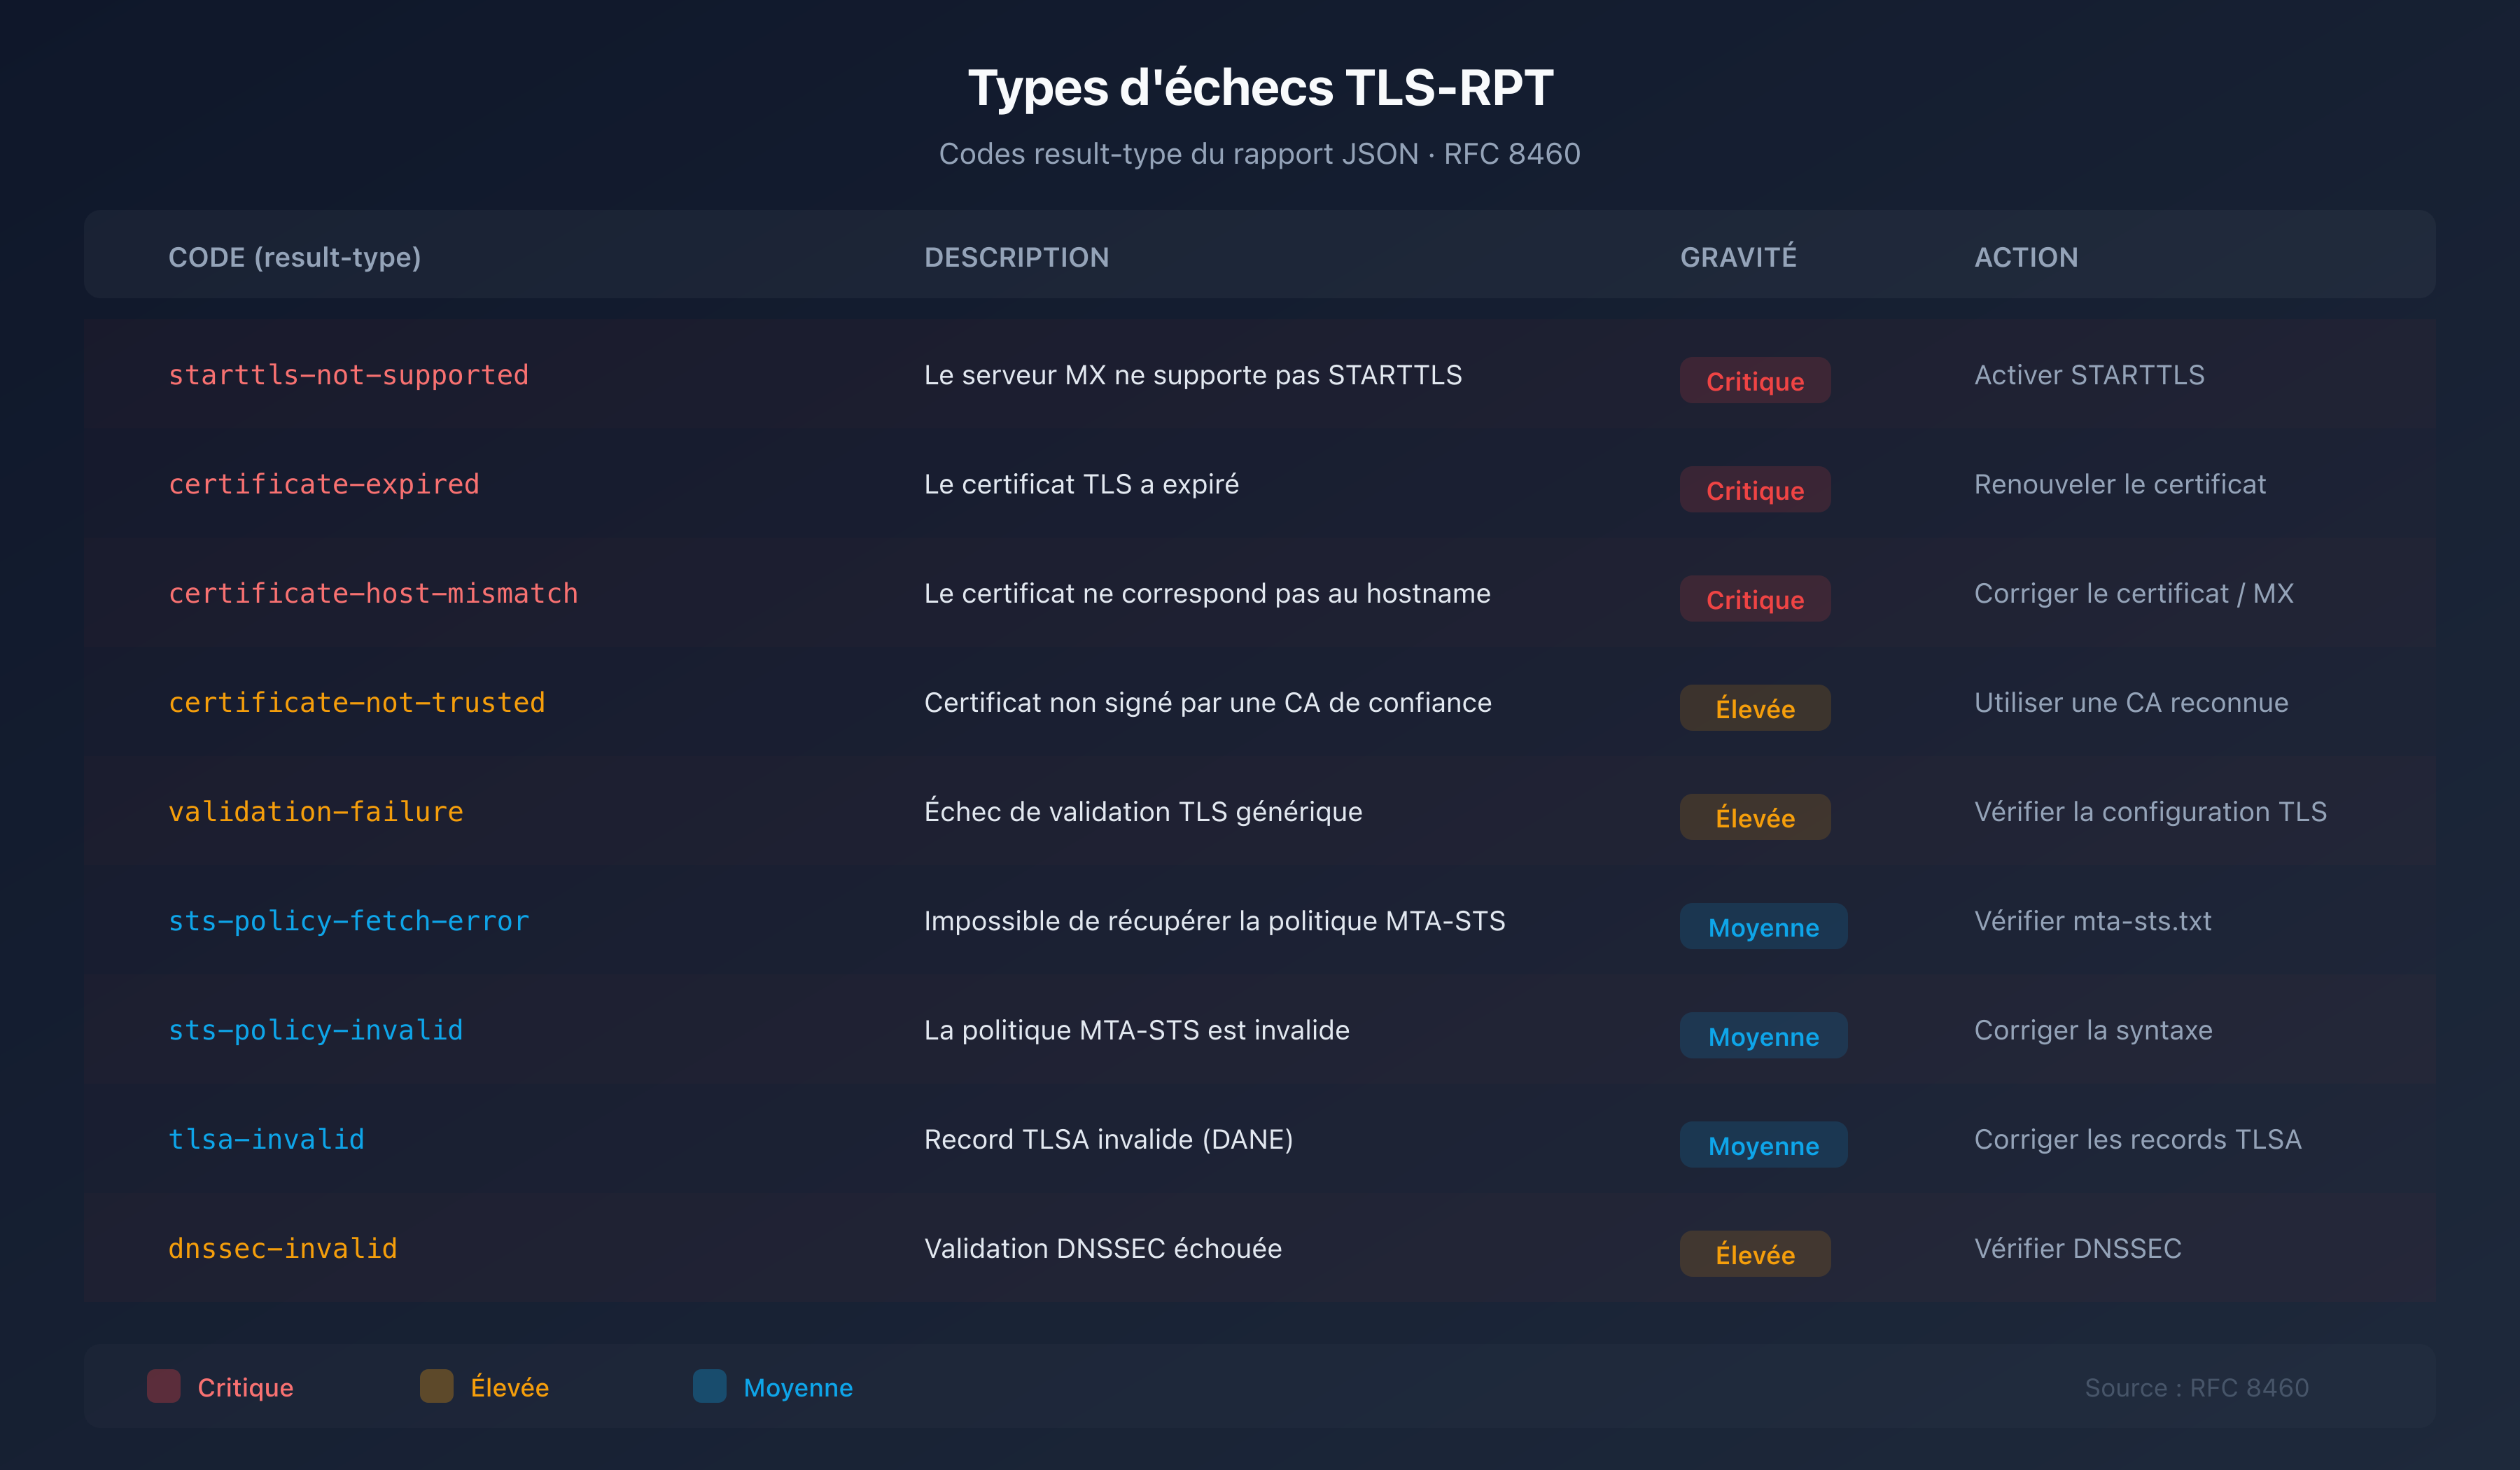Click the validation-failure code

click(316, 812)
